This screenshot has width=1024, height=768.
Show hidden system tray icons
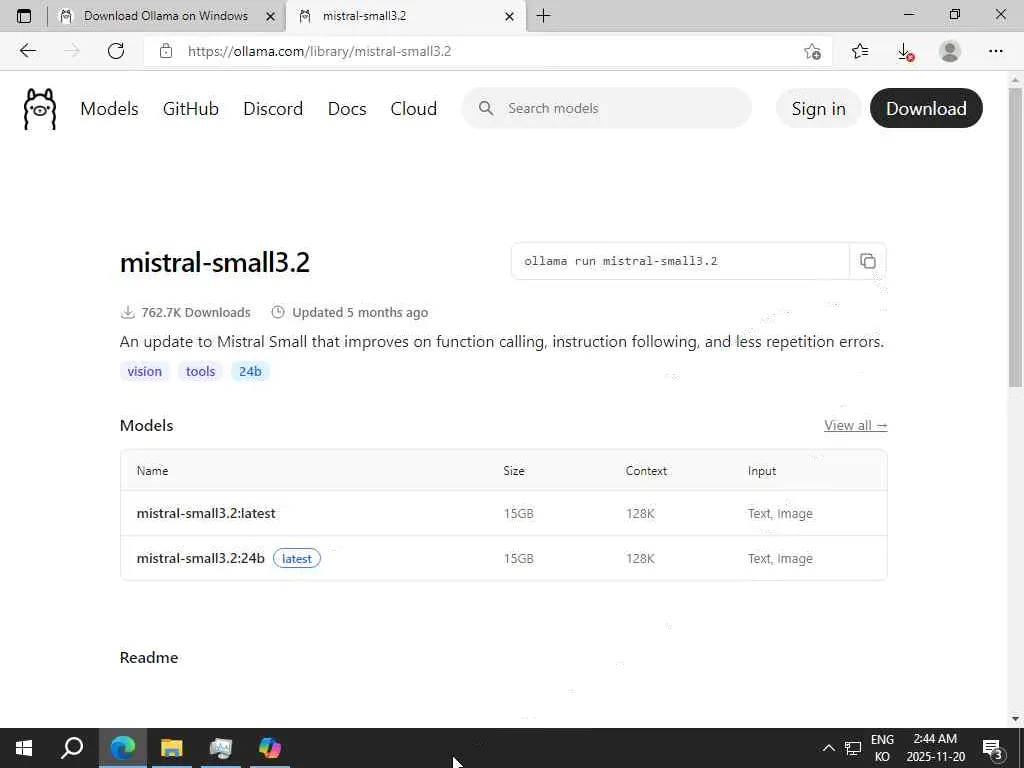pos(828,748)
